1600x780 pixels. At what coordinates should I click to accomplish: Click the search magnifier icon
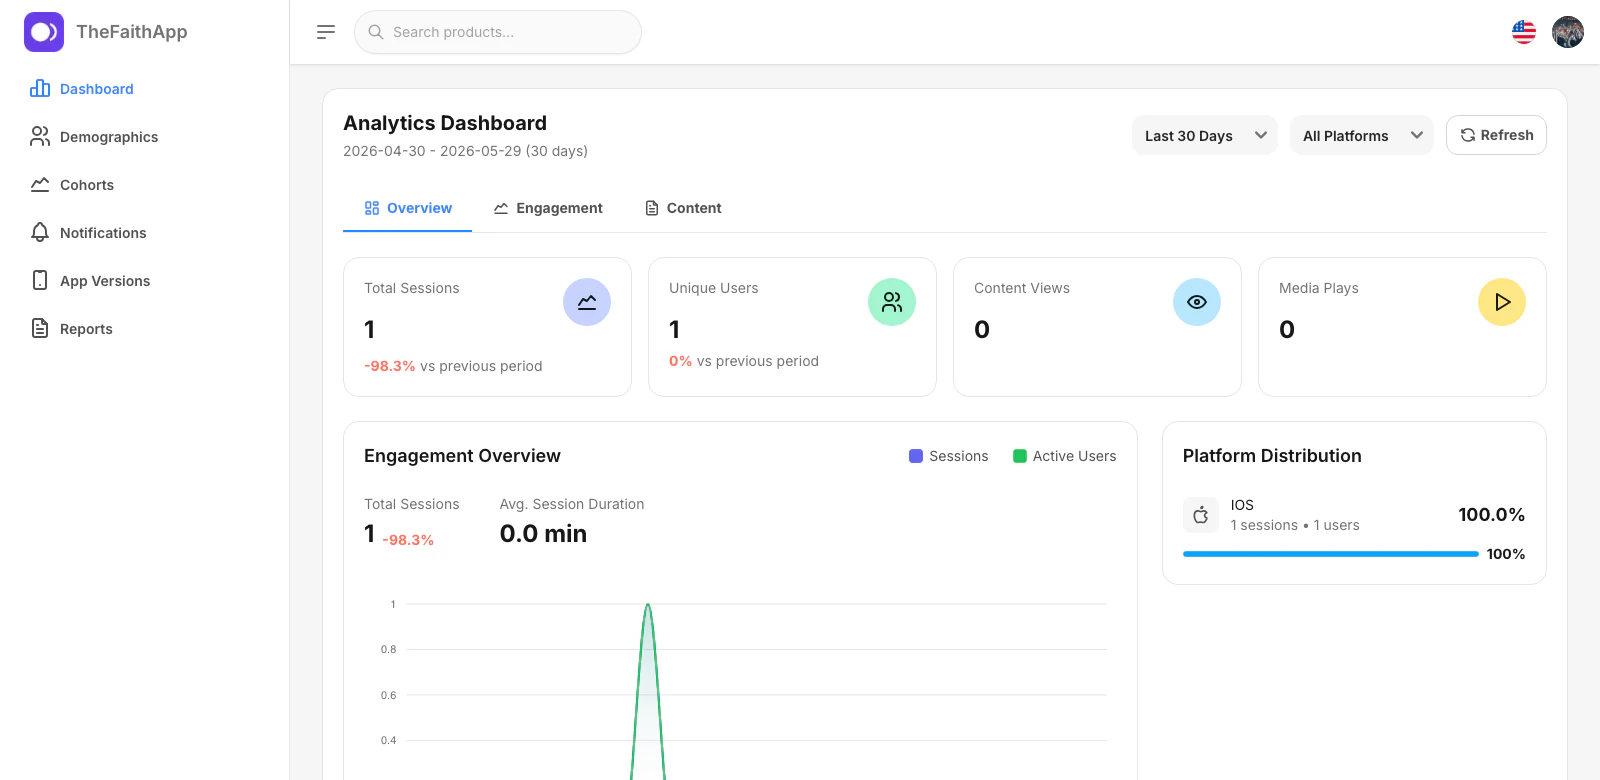tap(376, 32)
